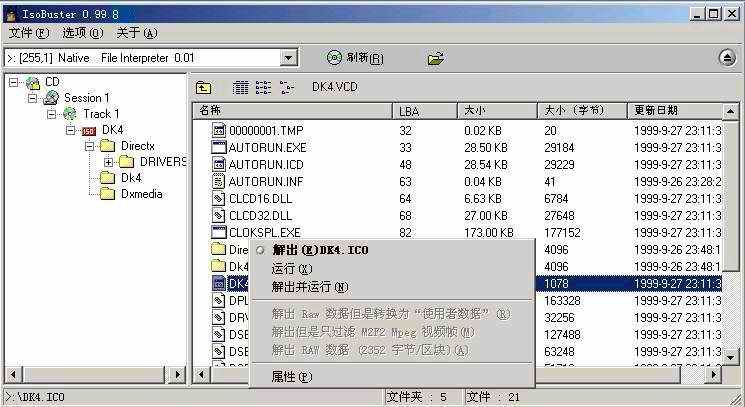This screenshot has height=407, width=745.
Task: Sort by 名称 column header
Action: (293, 111)
